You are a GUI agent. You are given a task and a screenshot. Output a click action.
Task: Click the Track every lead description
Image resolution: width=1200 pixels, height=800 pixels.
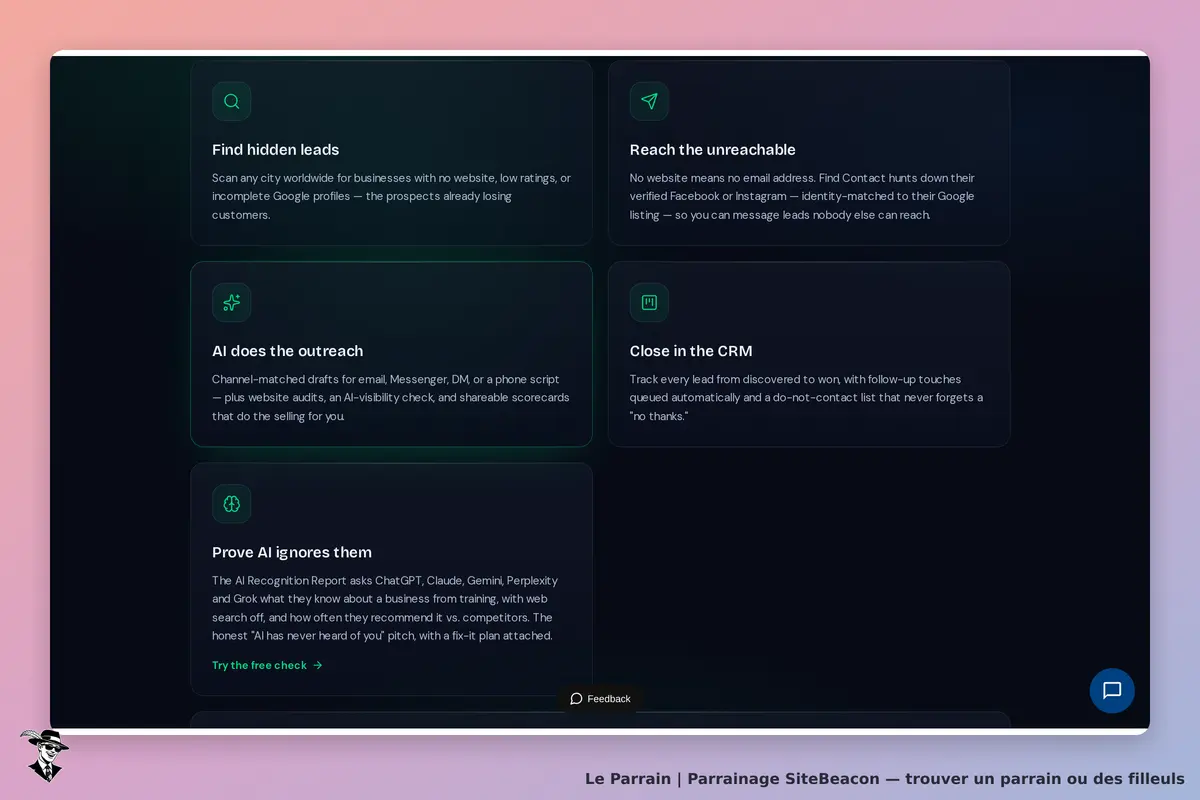[806, 398]
